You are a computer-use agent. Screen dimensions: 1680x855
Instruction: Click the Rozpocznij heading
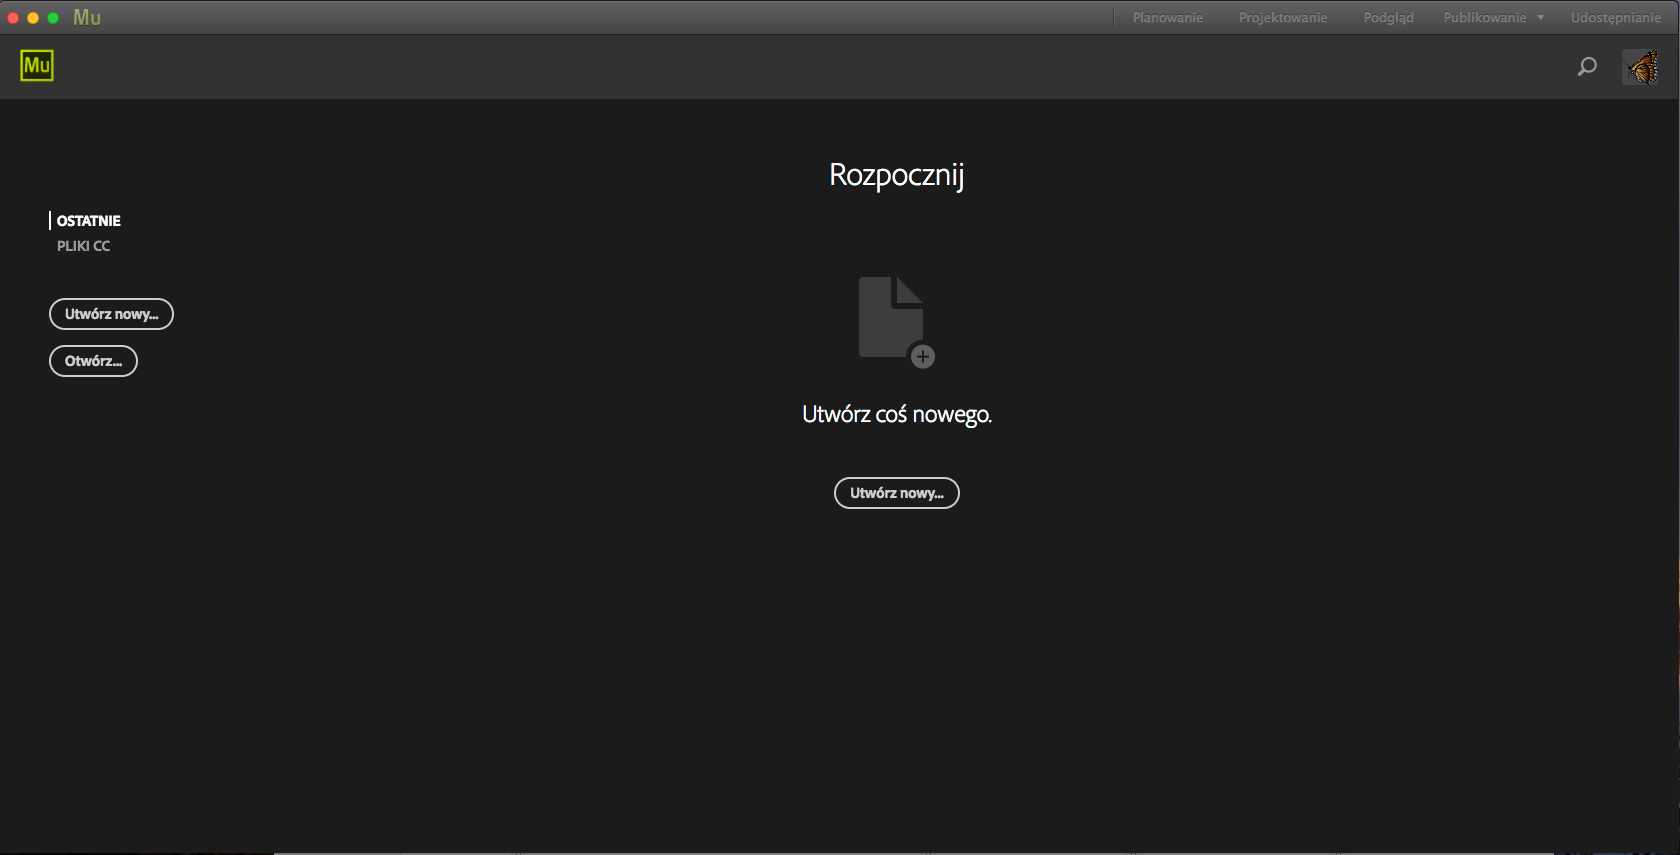(x=897, y=176)
